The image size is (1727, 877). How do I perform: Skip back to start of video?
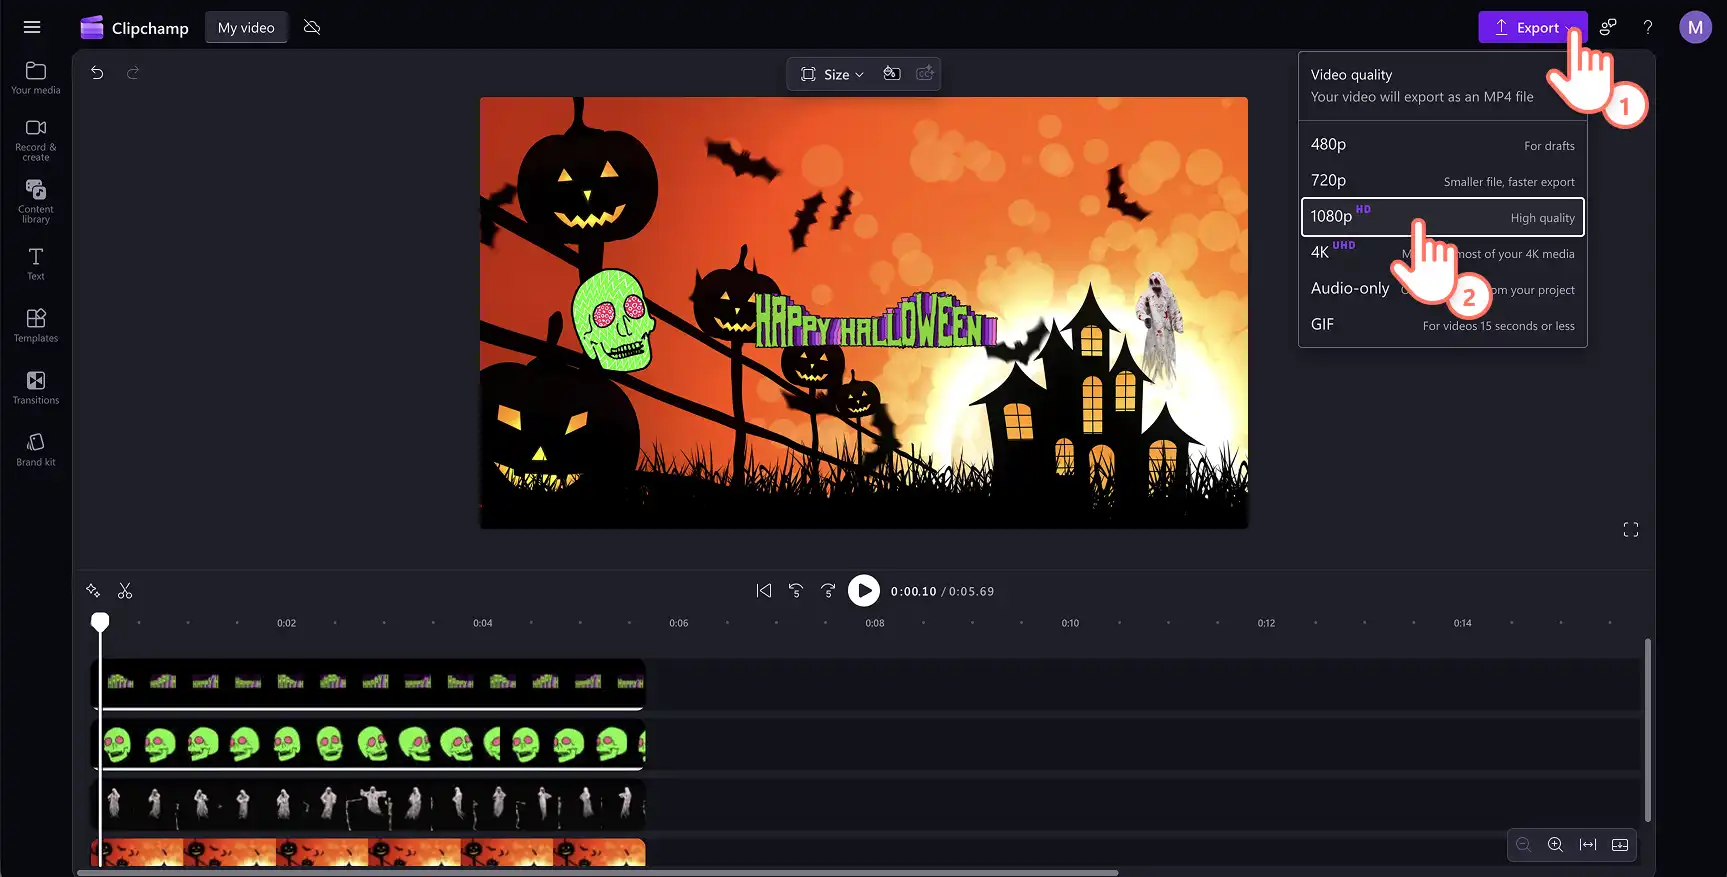[764, 591]
